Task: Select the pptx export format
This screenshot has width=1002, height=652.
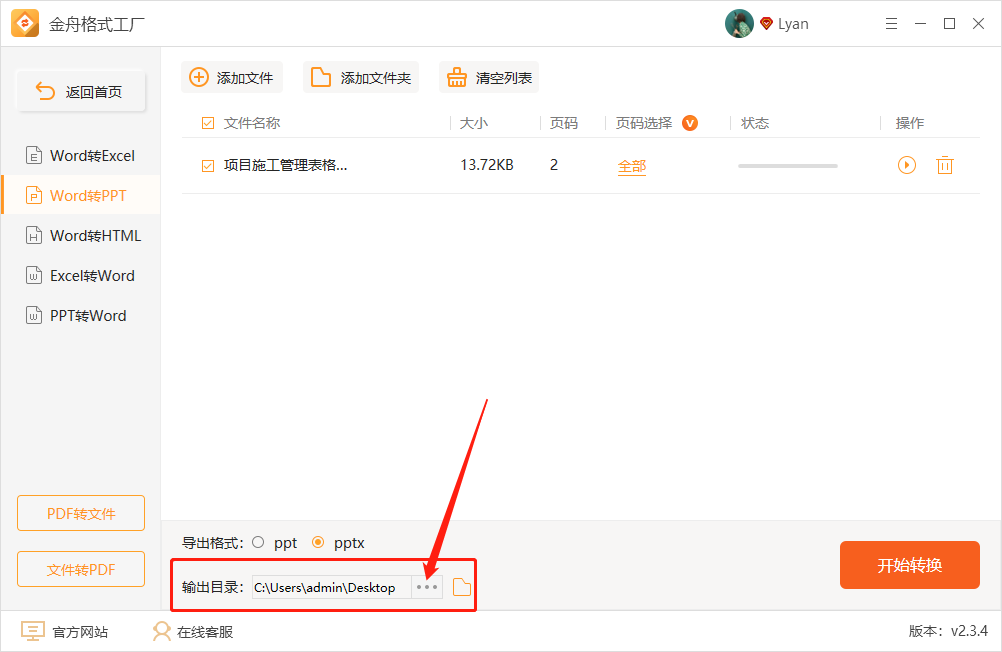Action: click(x=318, y=542)
